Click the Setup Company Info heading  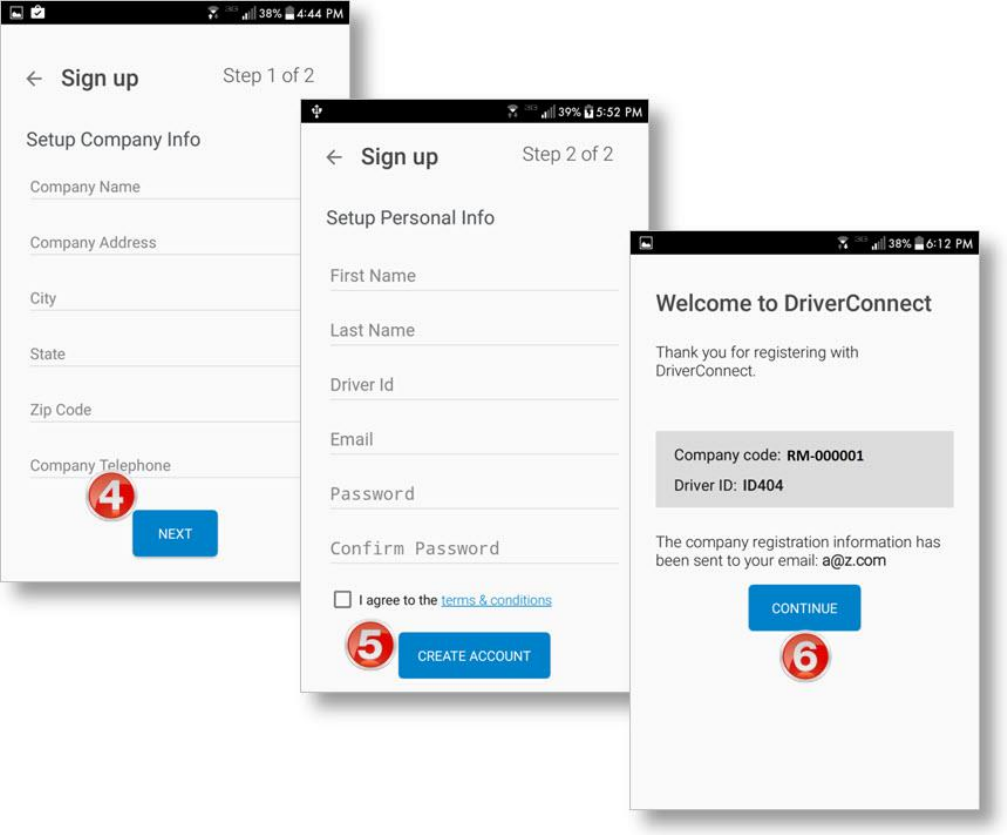[x=113, y=139]
